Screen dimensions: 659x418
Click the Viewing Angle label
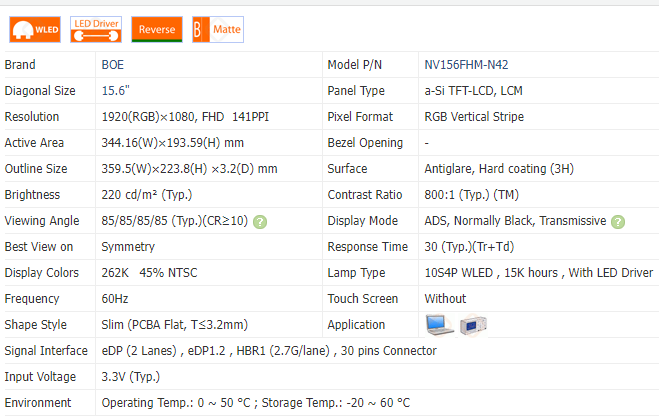[x=42, y=221]
